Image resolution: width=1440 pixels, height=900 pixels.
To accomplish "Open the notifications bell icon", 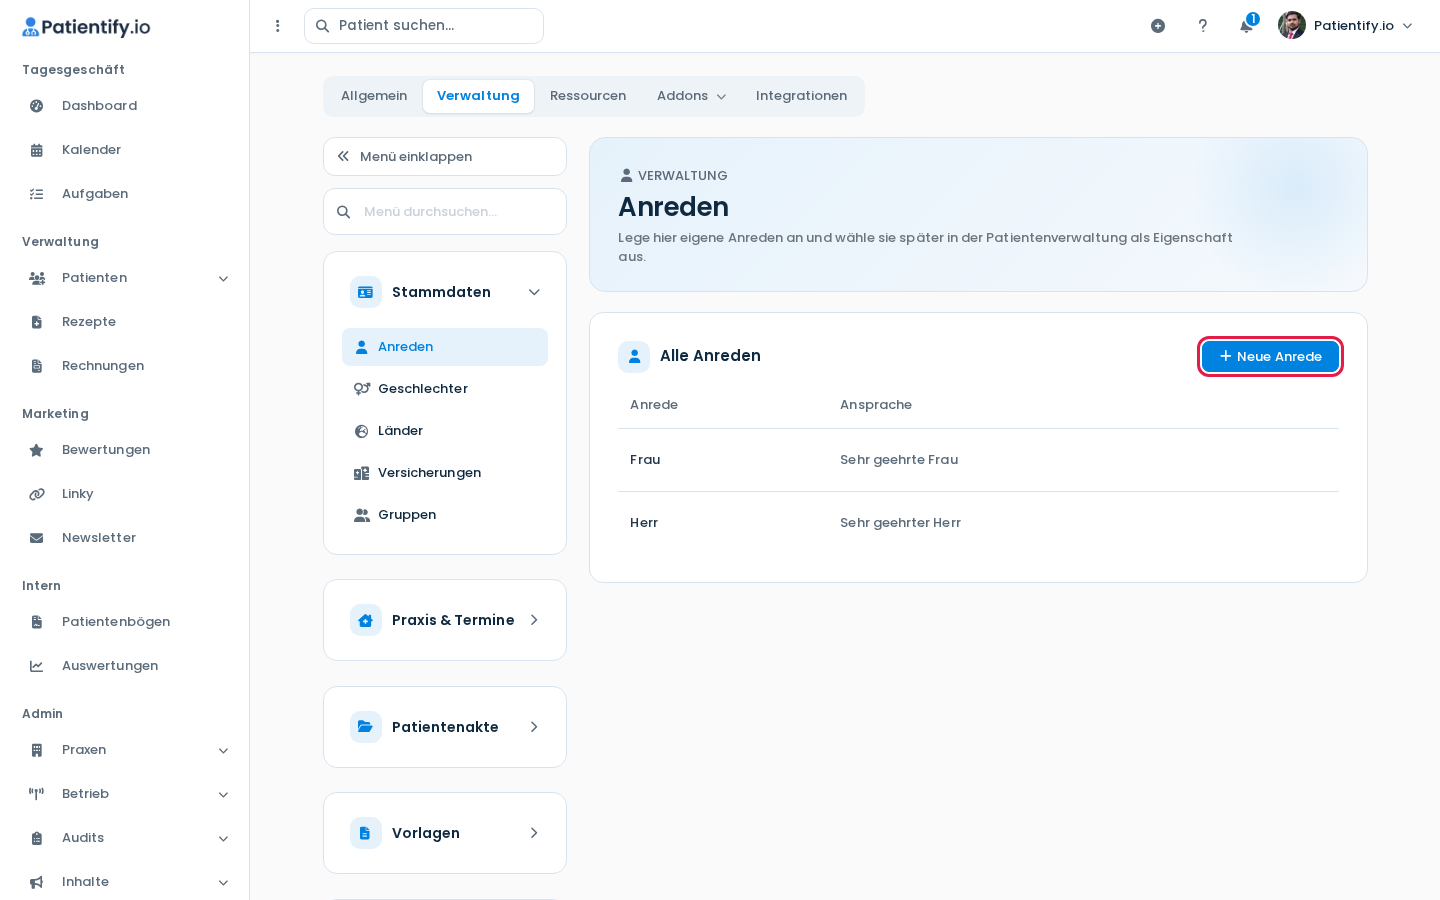I will [1246, 26].
